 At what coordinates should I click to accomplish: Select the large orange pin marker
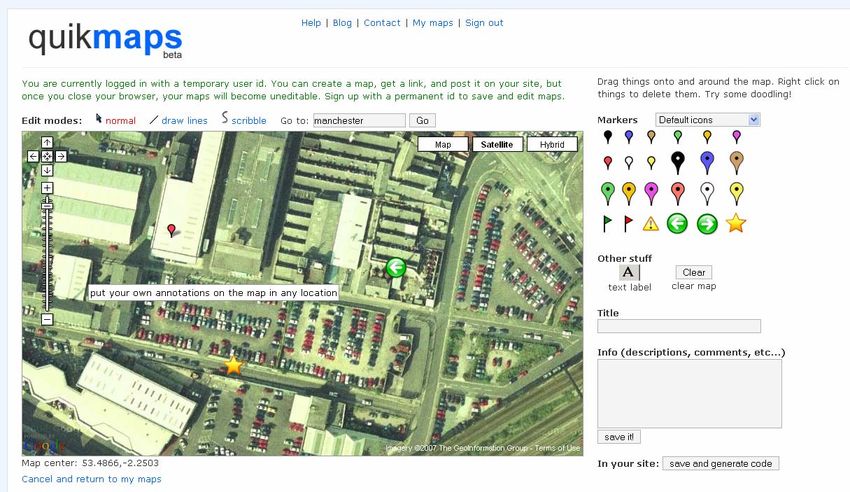pyautogui.click(x=629, y=193)
